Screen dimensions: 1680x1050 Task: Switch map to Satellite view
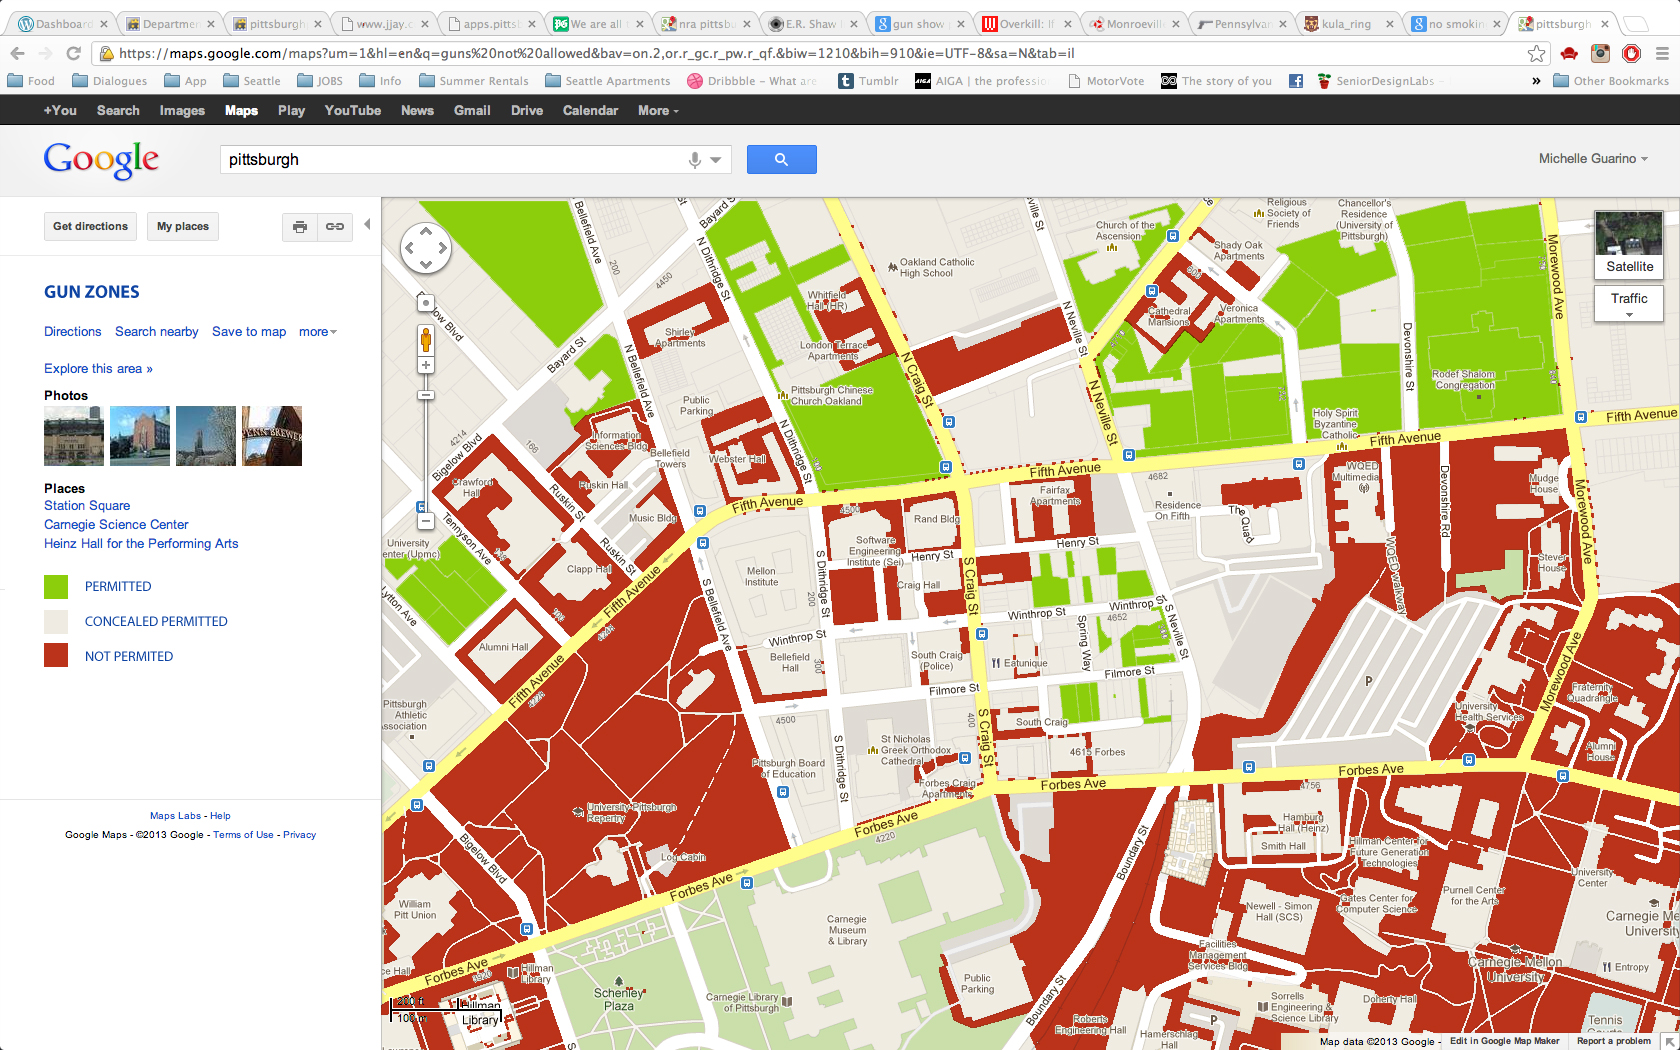tap(1628, 244)
